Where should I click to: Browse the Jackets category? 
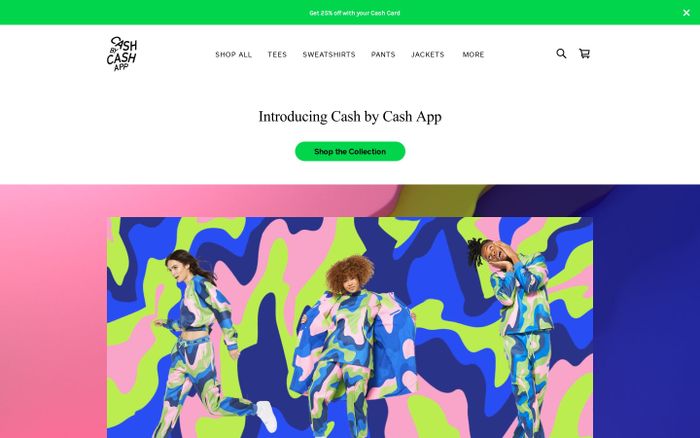coord(428,54)
